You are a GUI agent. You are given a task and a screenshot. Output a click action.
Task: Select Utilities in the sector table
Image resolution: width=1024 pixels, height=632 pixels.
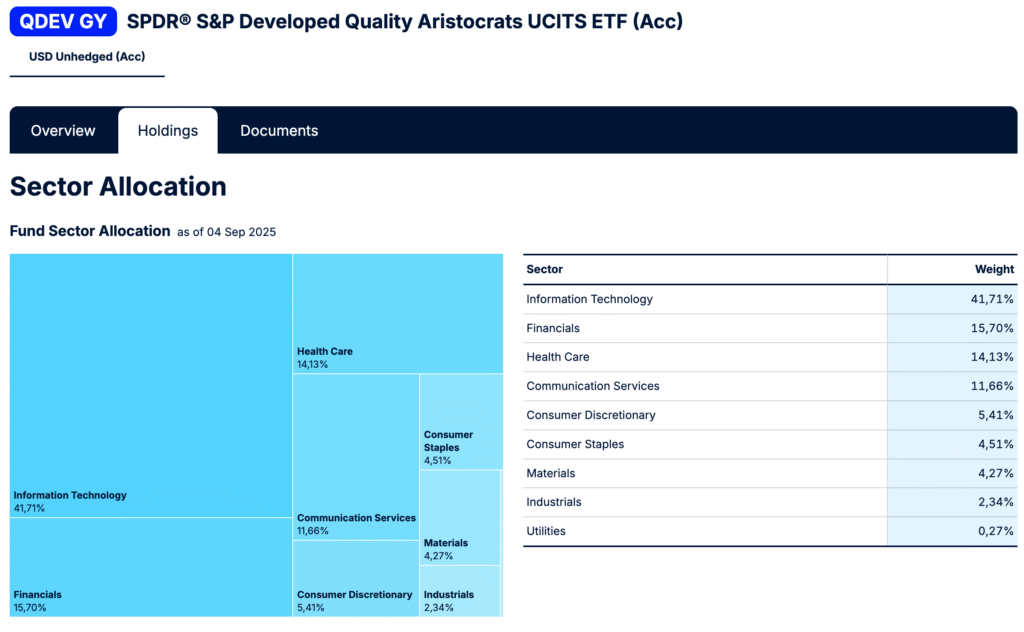point(546,531)
